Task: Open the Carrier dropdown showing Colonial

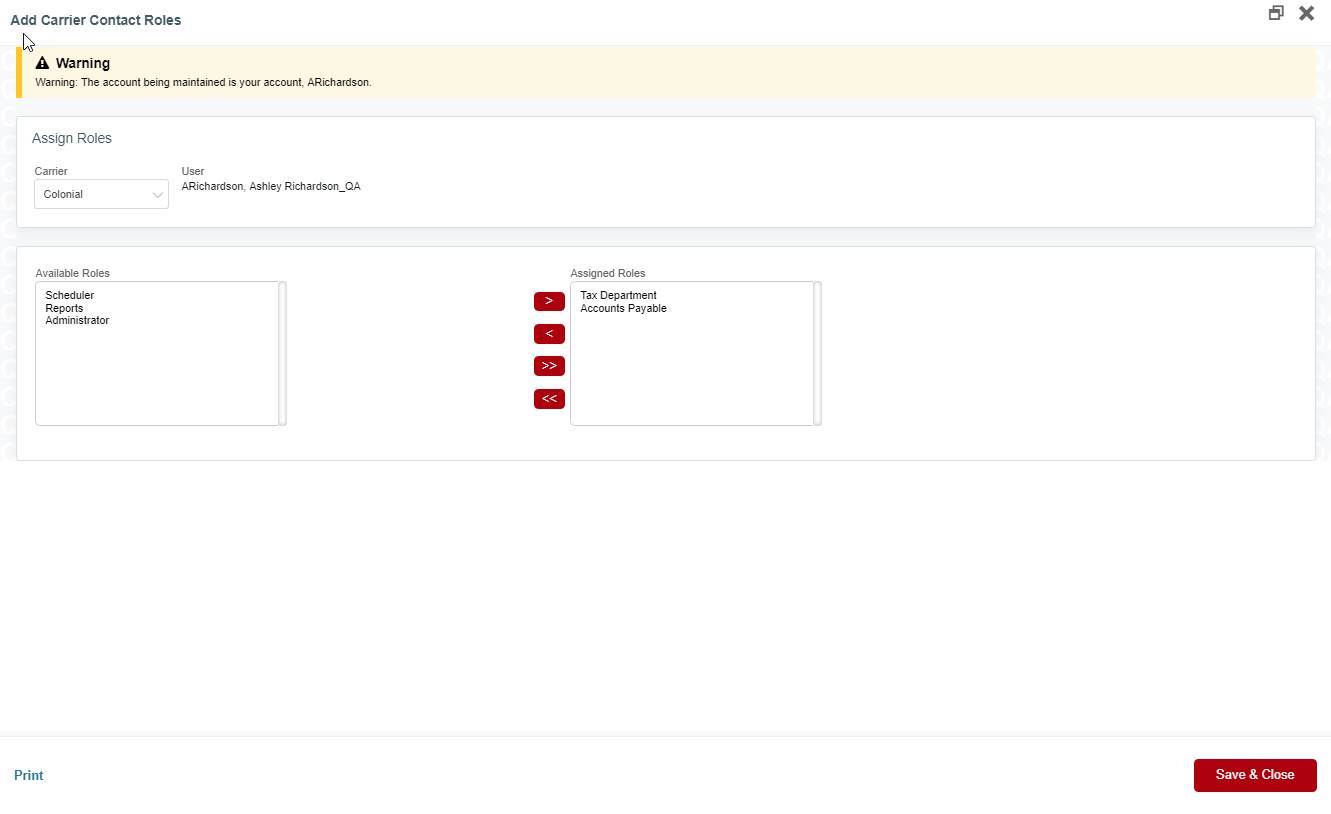Action: pyautogui.click(x=100, y=194)
